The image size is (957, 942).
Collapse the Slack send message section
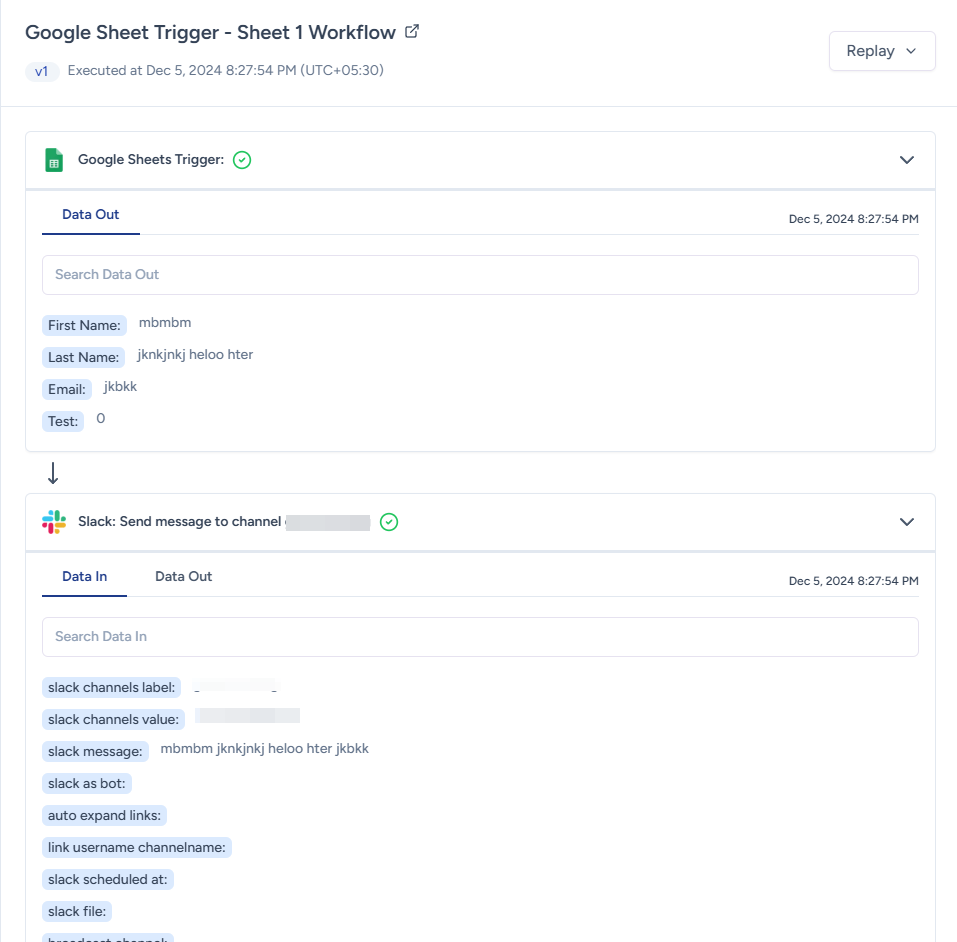(x=906, y=522)
